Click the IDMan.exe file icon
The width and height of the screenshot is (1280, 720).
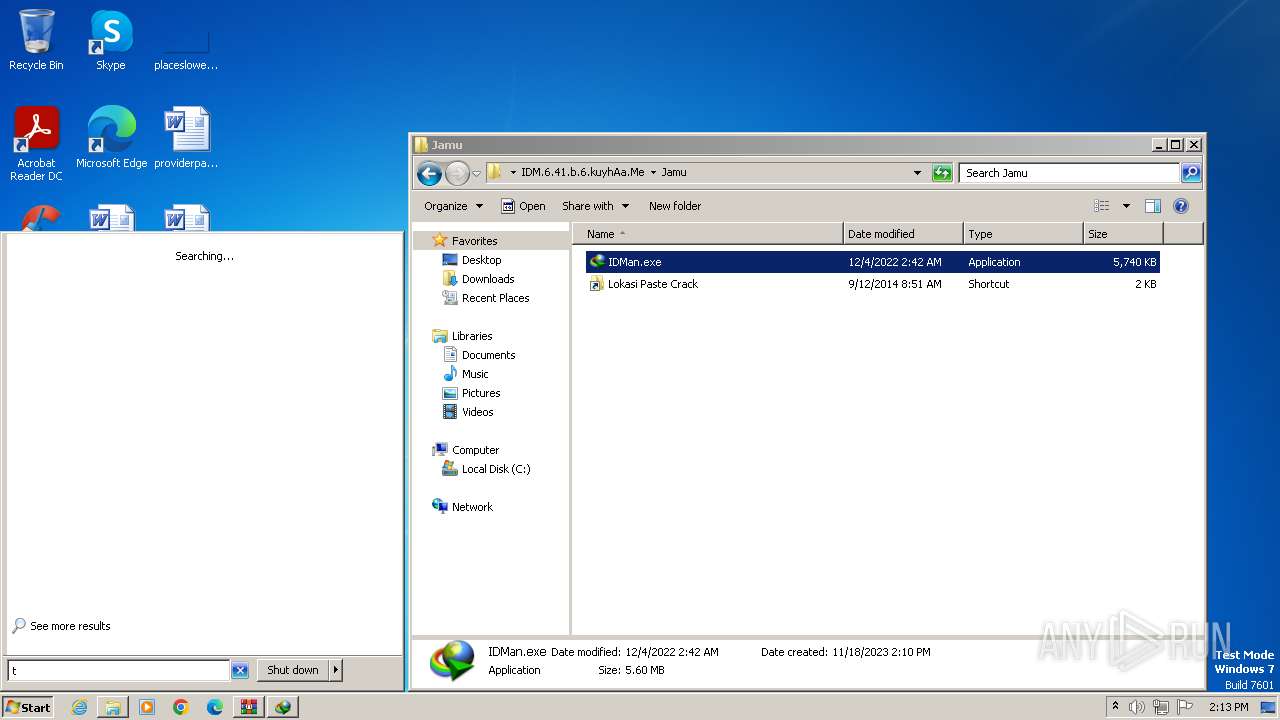point(597,262)
